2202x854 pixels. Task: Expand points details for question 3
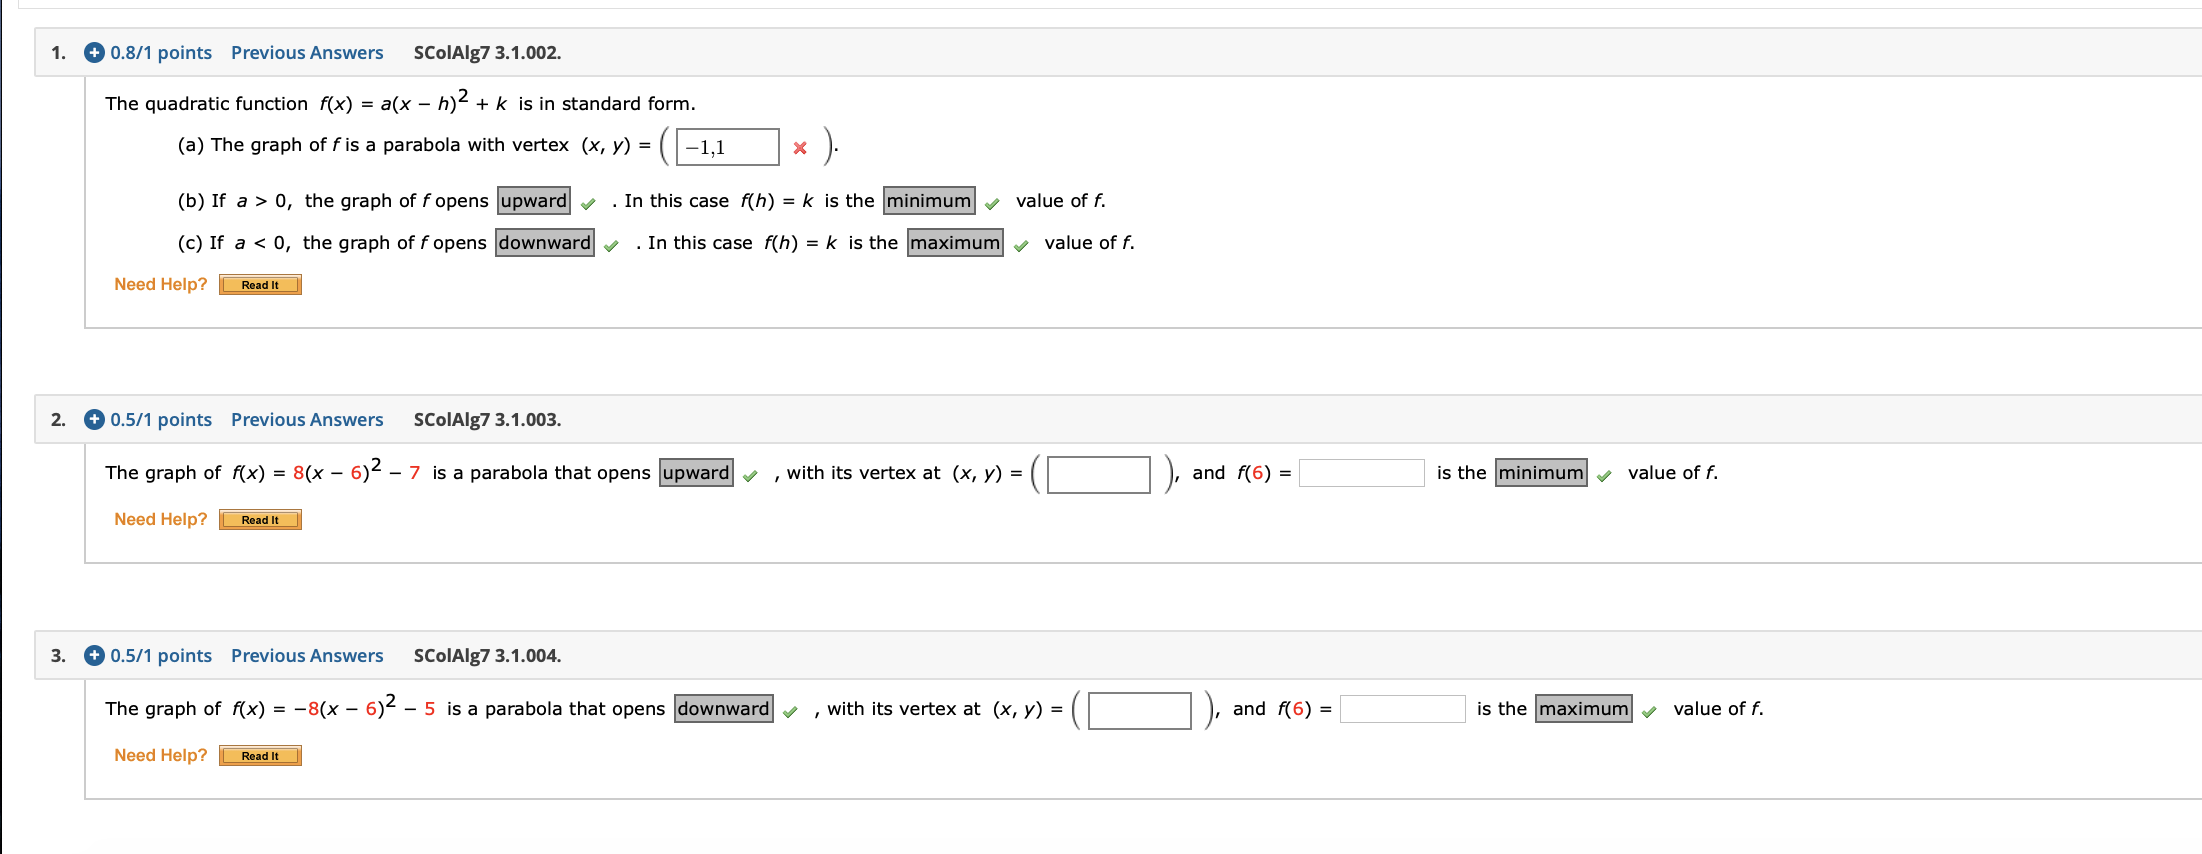[x=94, y=656]
